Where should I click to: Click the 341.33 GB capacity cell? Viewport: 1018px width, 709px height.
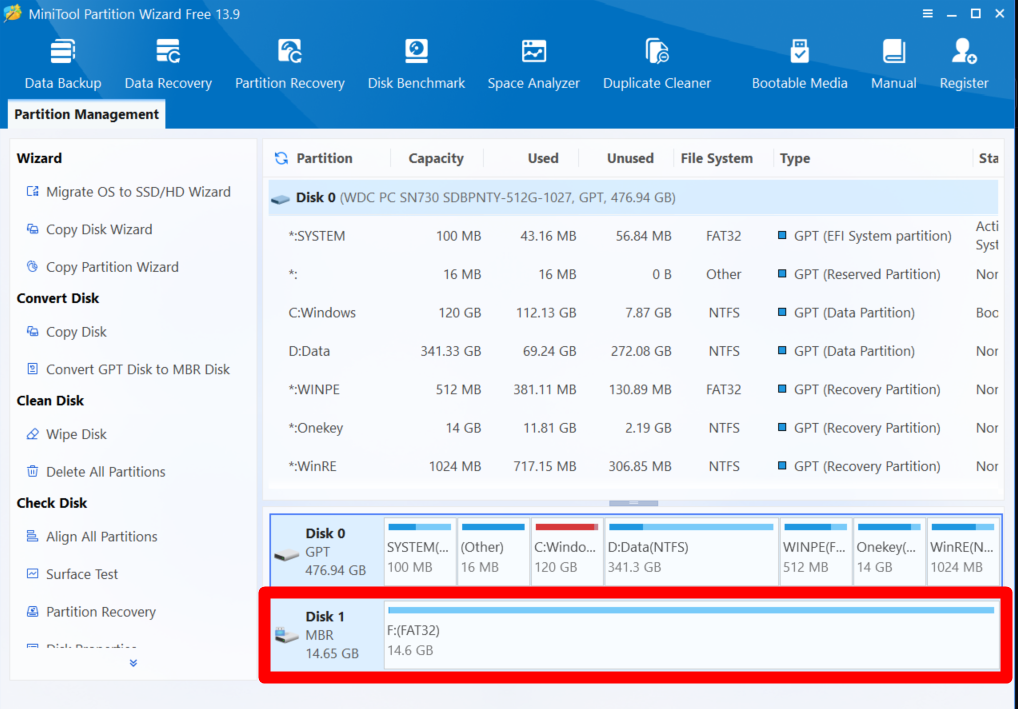tap(451, 351)
